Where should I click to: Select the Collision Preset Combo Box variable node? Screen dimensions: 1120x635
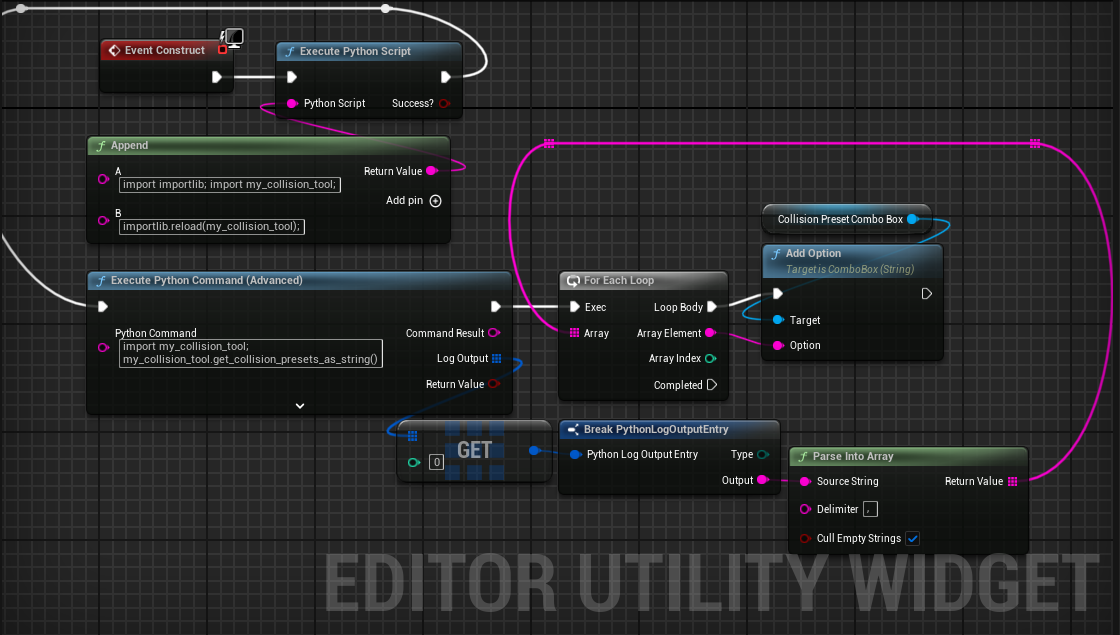click(846, 219)
